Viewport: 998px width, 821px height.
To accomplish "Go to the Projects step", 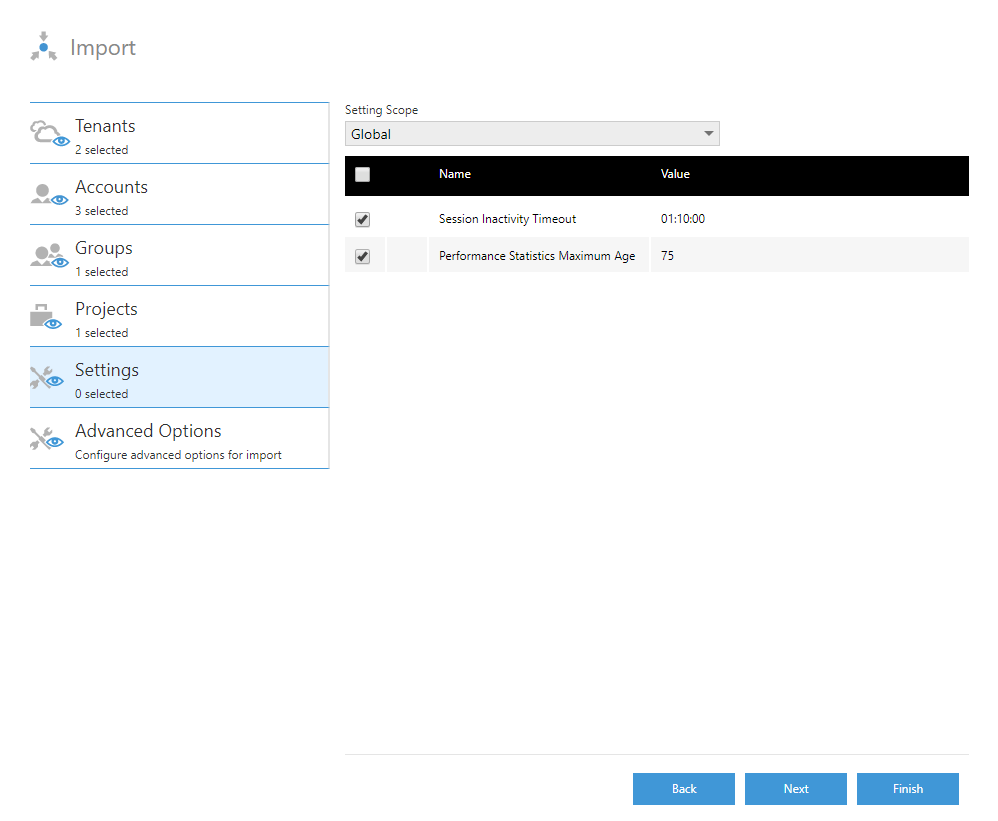I will (179, 317).
